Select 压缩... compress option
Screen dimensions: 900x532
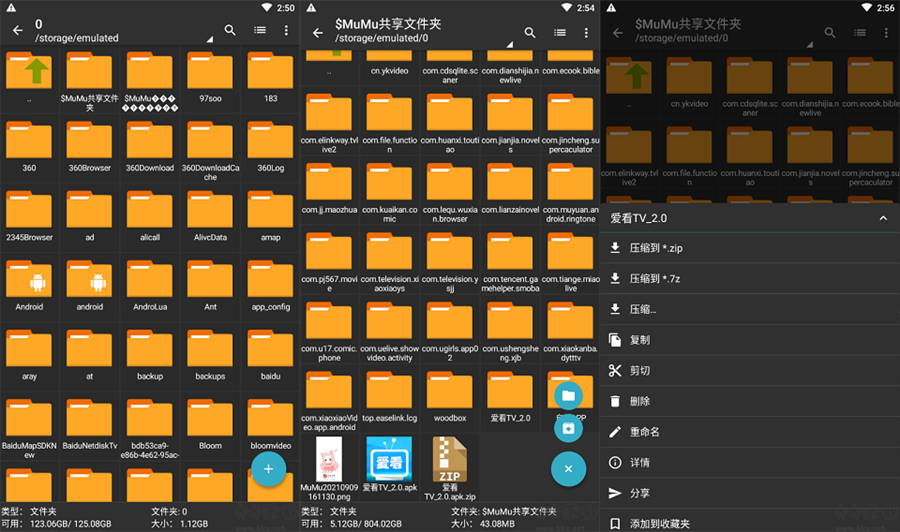(x=750, y=309)
